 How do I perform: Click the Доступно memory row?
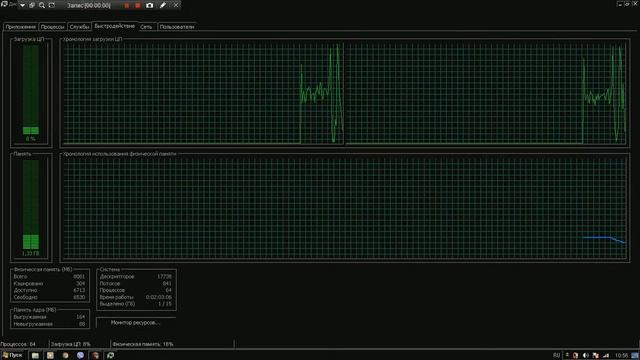coord(49,290)
